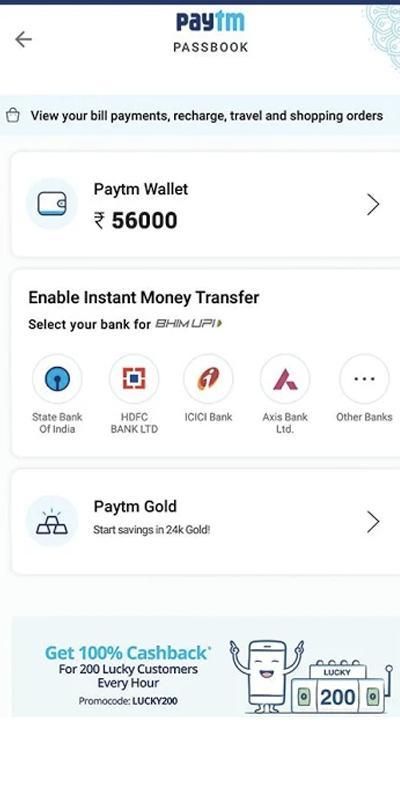This screenshot has width=400, height=800.
Task: Click the Paytm Wallet icon
Action: (x=52, y=204)
